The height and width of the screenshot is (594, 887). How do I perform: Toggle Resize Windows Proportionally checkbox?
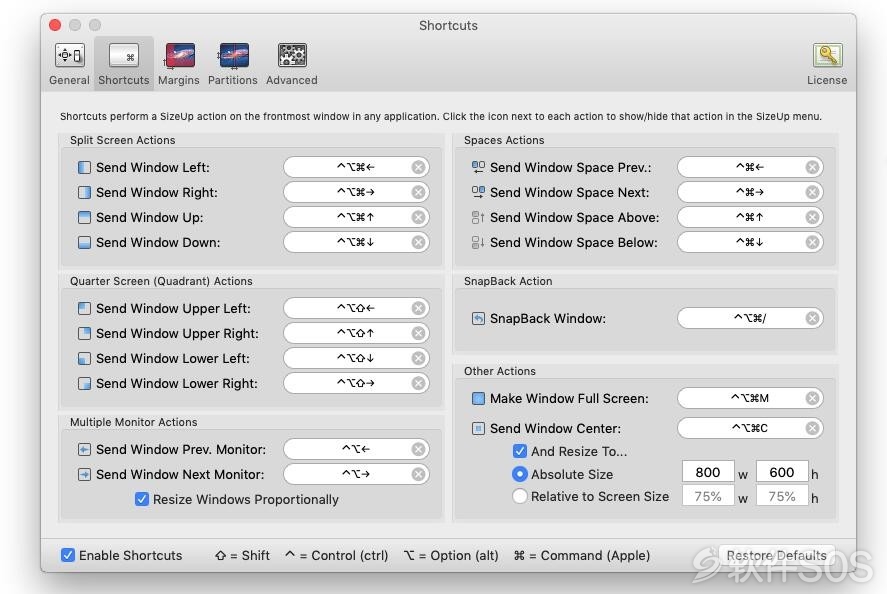pyautogui.click(x=141, y=499)
